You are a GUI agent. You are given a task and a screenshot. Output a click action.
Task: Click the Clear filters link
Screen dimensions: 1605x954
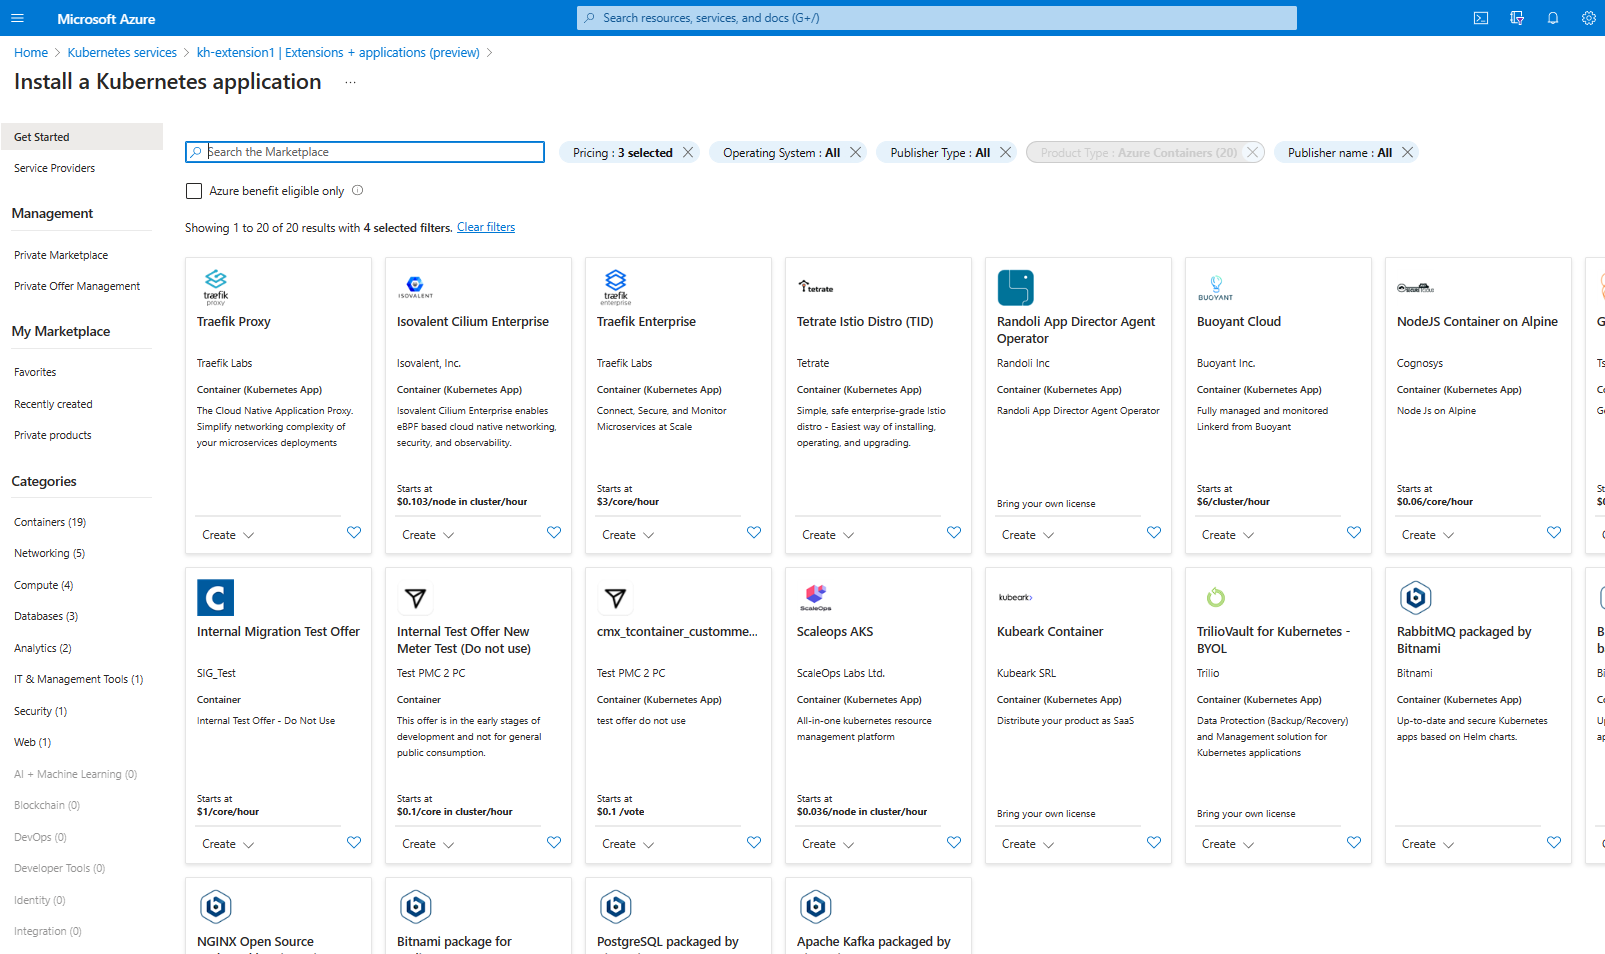click(x=486, y=227)
